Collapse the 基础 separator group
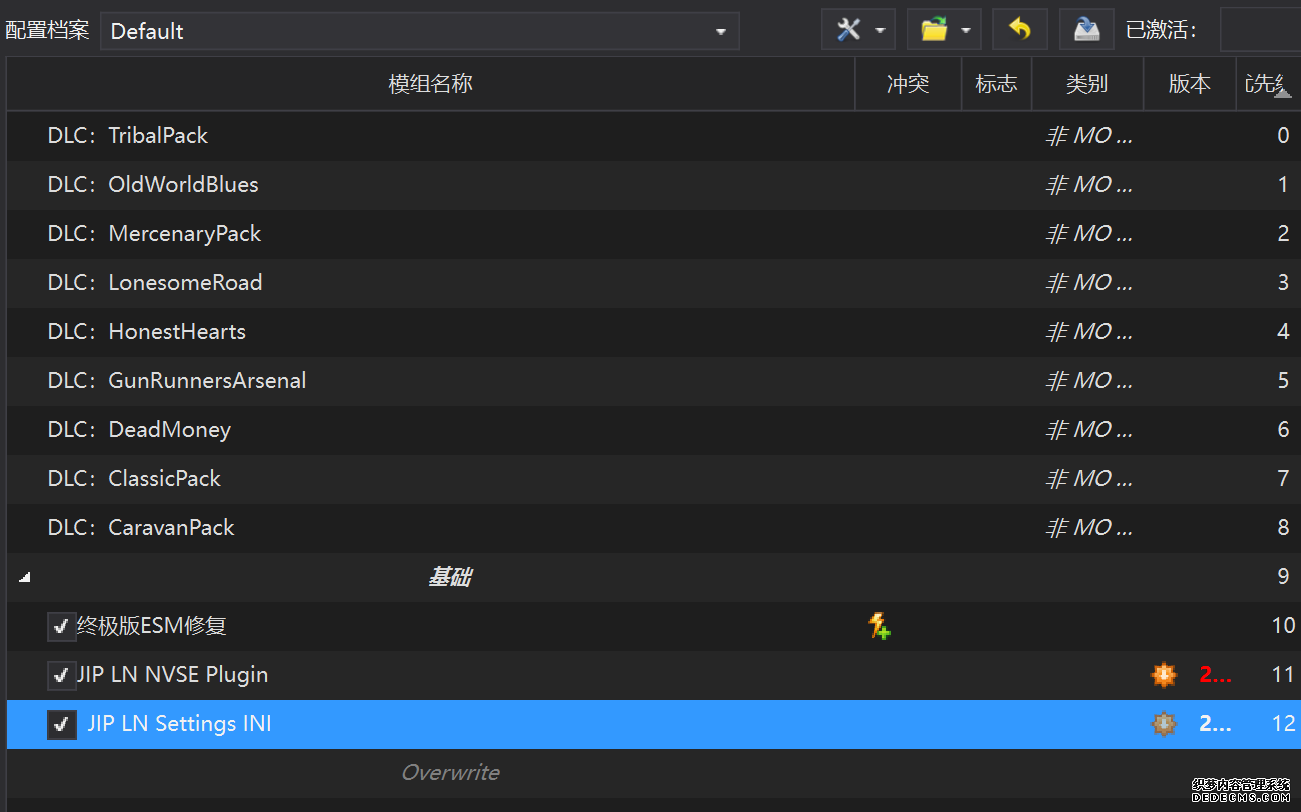The height and width of the screenshot is (812, 1301). click(25, 578)
